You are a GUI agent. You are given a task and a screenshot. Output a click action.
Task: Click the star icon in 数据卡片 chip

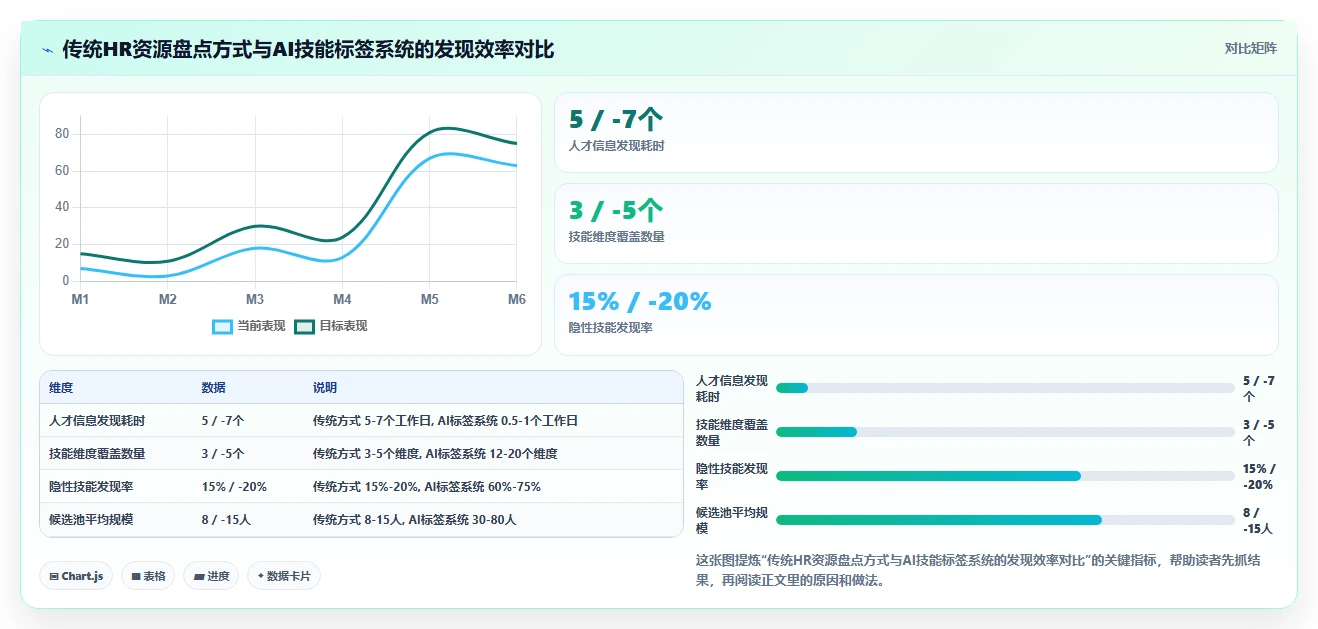coord(260,576)
